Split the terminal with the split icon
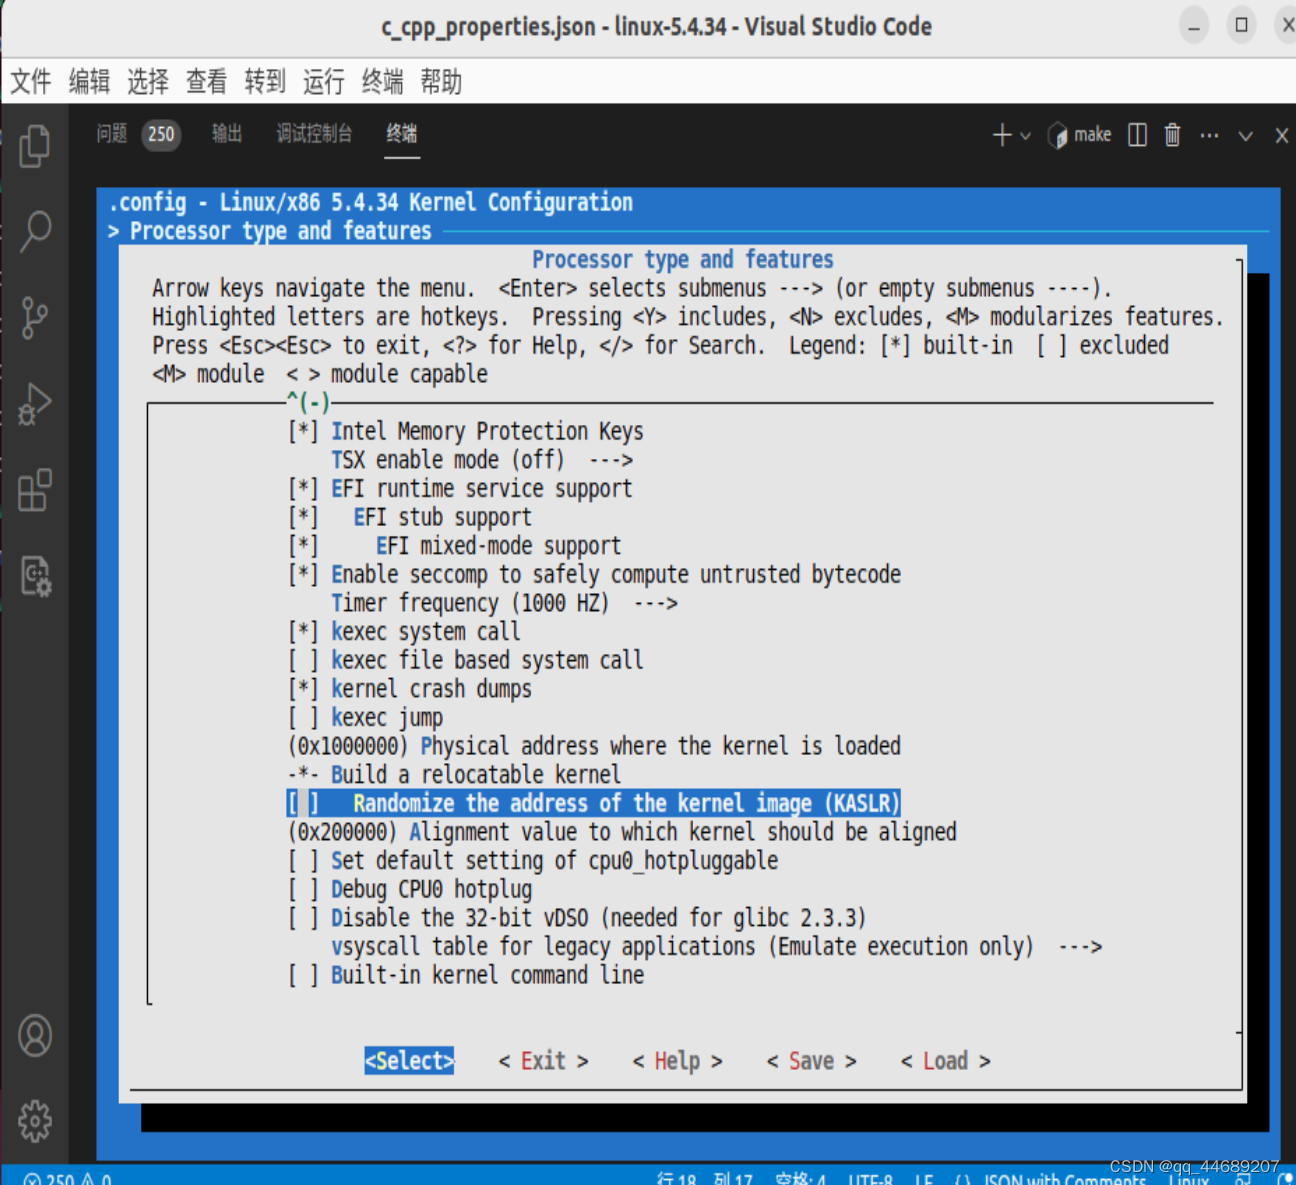1296x1185 pixels. pos(1137,134)
